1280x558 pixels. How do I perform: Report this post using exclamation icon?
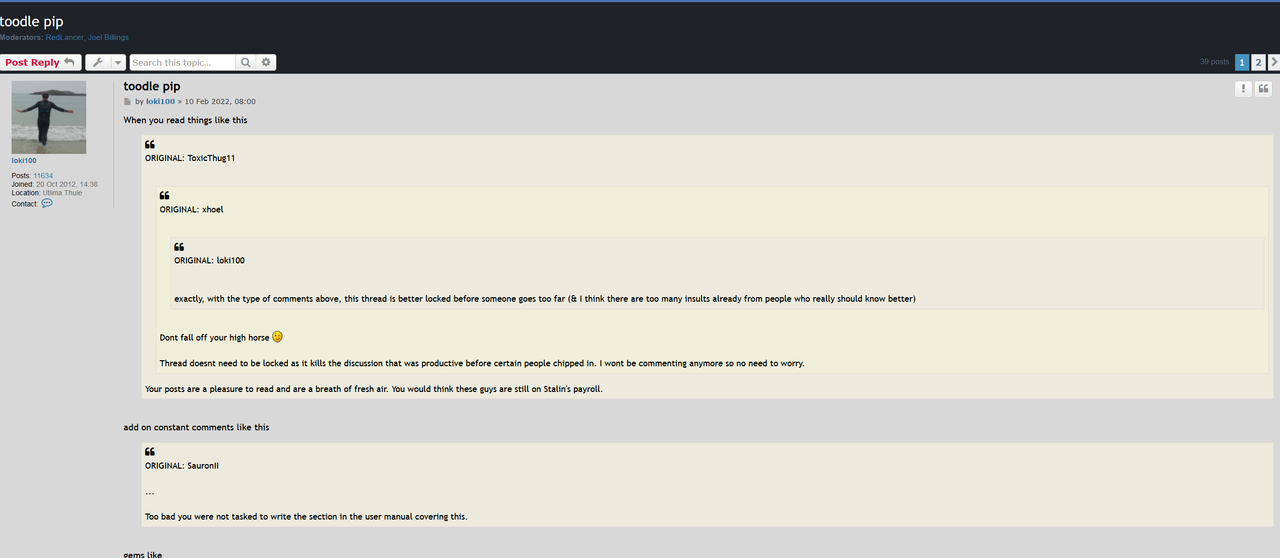1243,89
